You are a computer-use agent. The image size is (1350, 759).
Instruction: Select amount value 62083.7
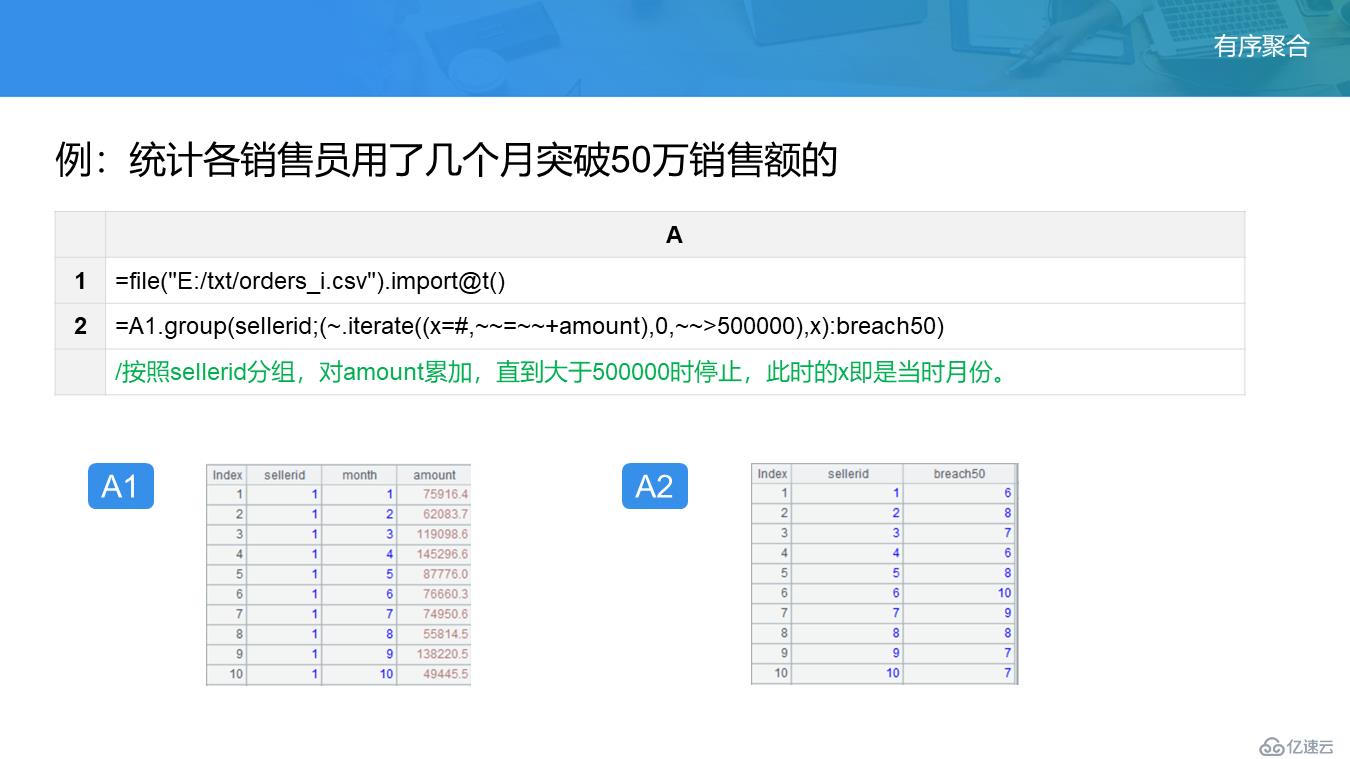point(434,514)
